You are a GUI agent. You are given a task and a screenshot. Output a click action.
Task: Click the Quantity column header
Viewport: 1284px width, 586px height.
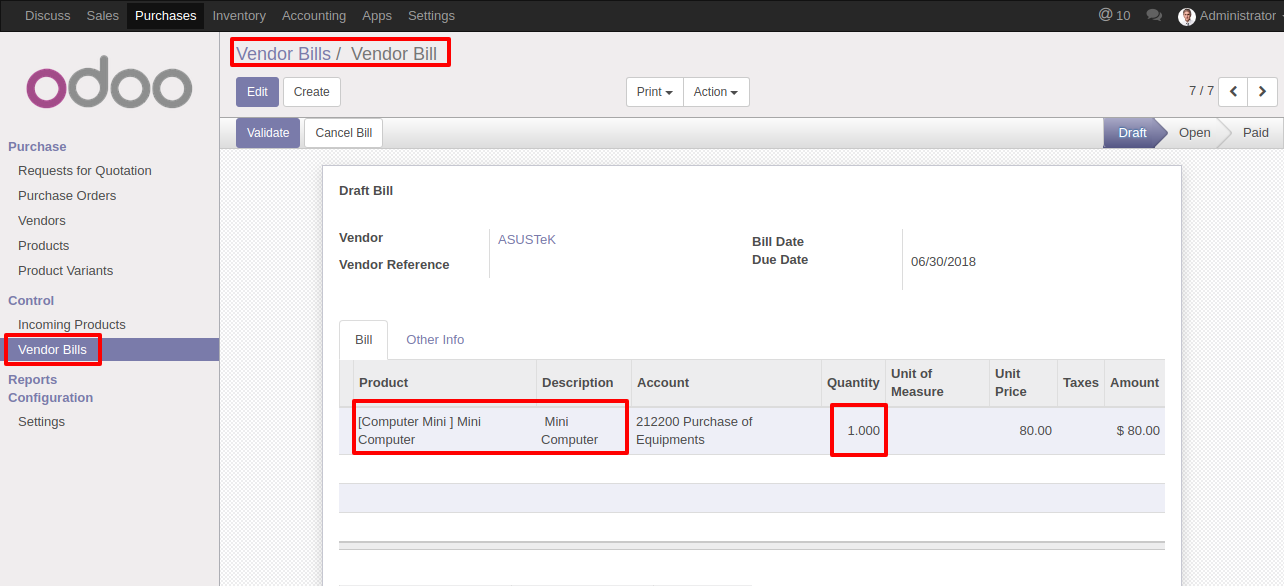click(853, 383)
